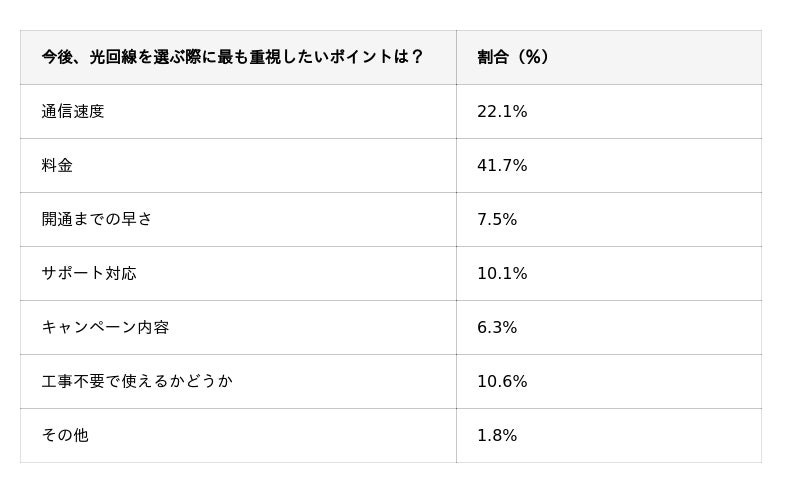
Task: Click the その他 row label
Action: 65,435
